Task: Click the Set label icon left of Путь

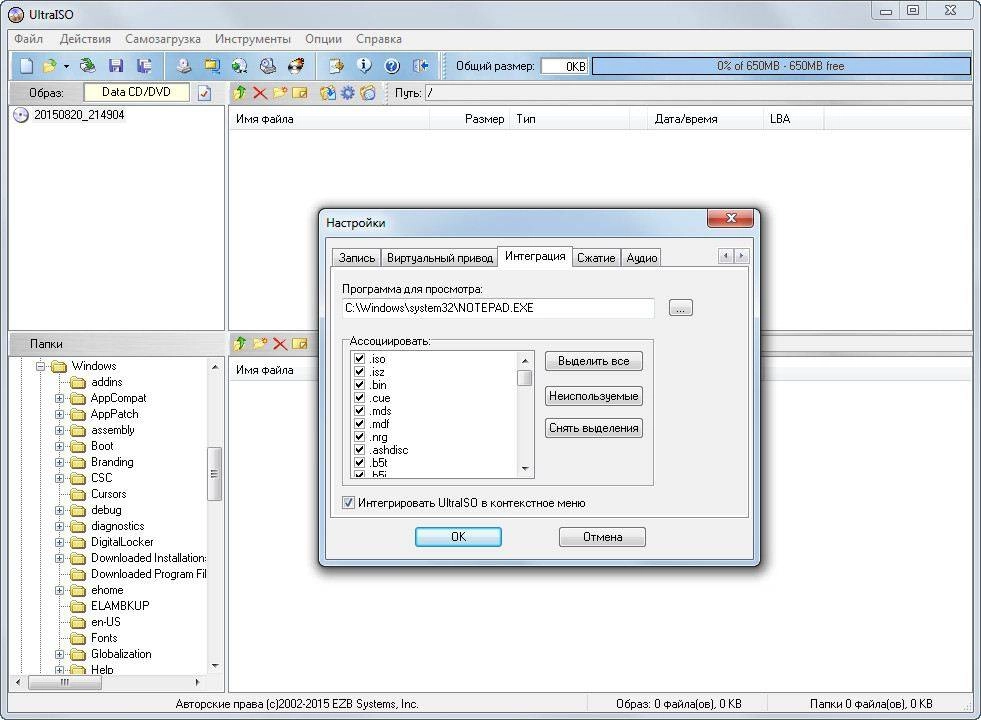Action: 368,93
